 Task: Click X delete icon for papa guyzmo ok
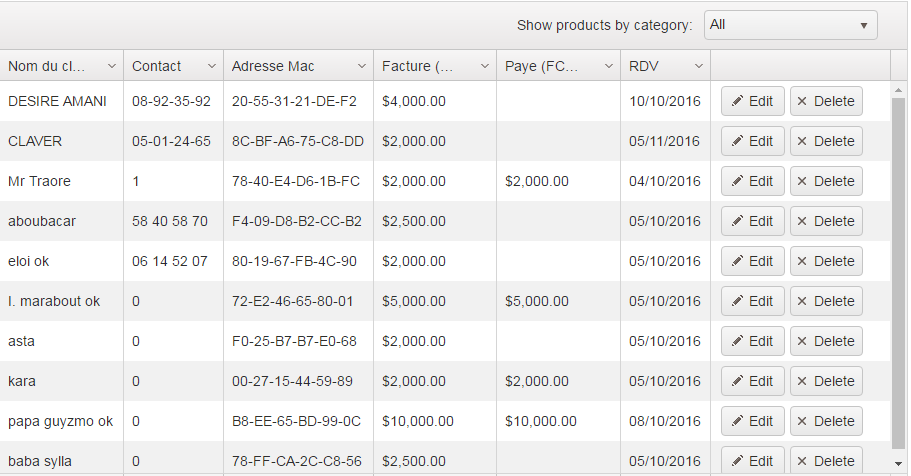click(x=802, y=421)
